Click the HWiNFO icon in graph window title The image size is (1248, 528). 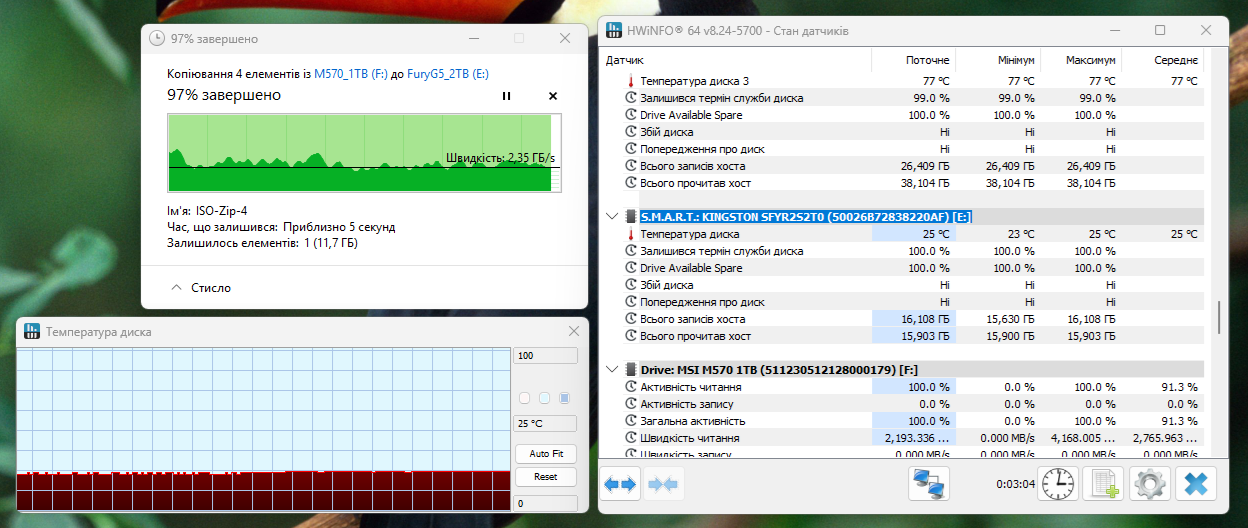[31, 331]
